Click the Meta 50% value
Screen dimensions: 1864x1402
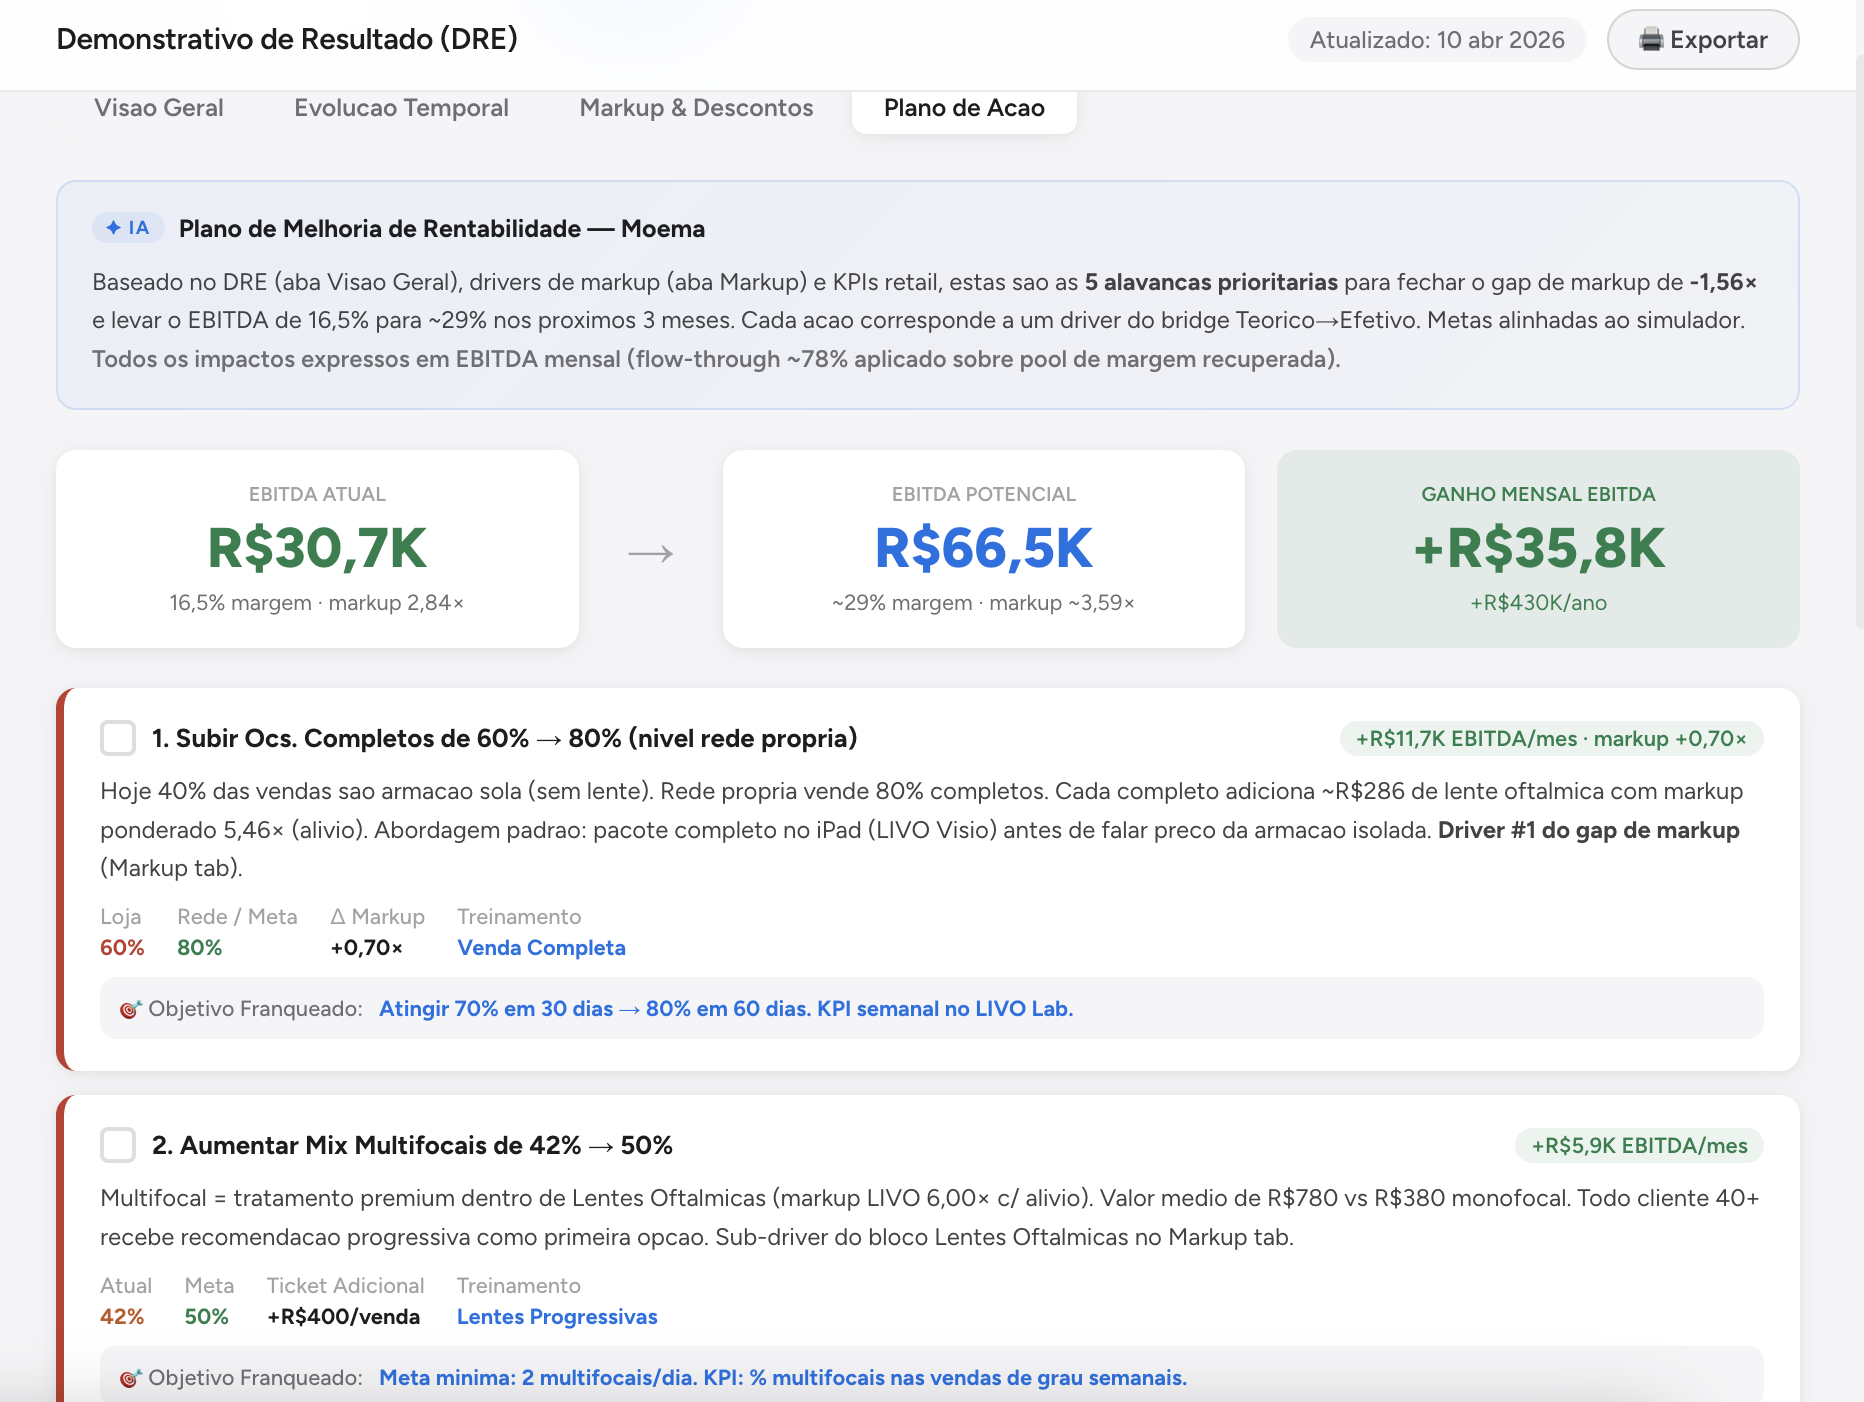[x=206, y=1317]
